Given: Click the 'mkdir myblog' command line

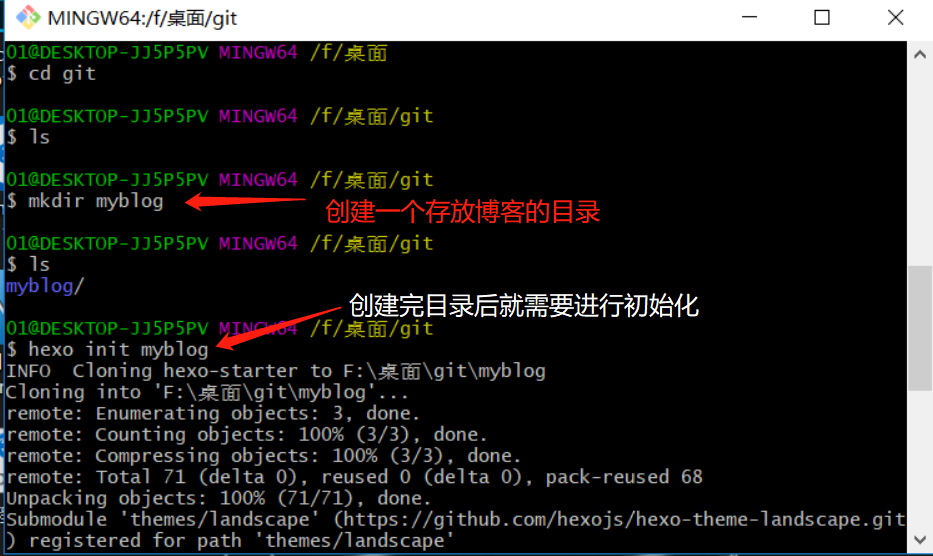Looking at the screenshot, I should pyautogui.click(x=84, y=201).
